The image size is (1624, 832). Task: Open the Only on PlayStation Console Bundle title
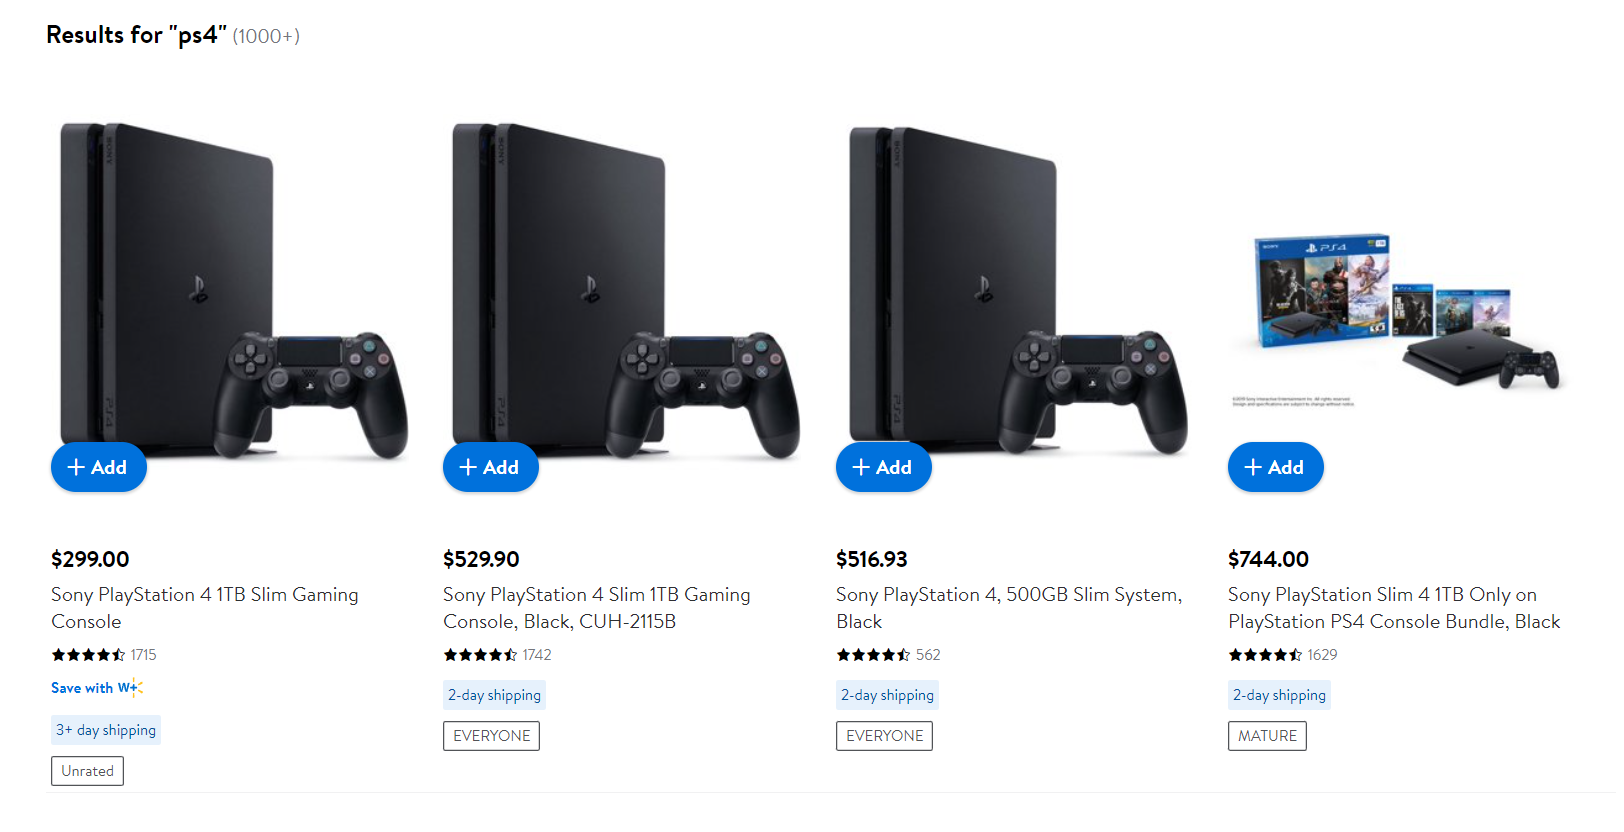1393,608
